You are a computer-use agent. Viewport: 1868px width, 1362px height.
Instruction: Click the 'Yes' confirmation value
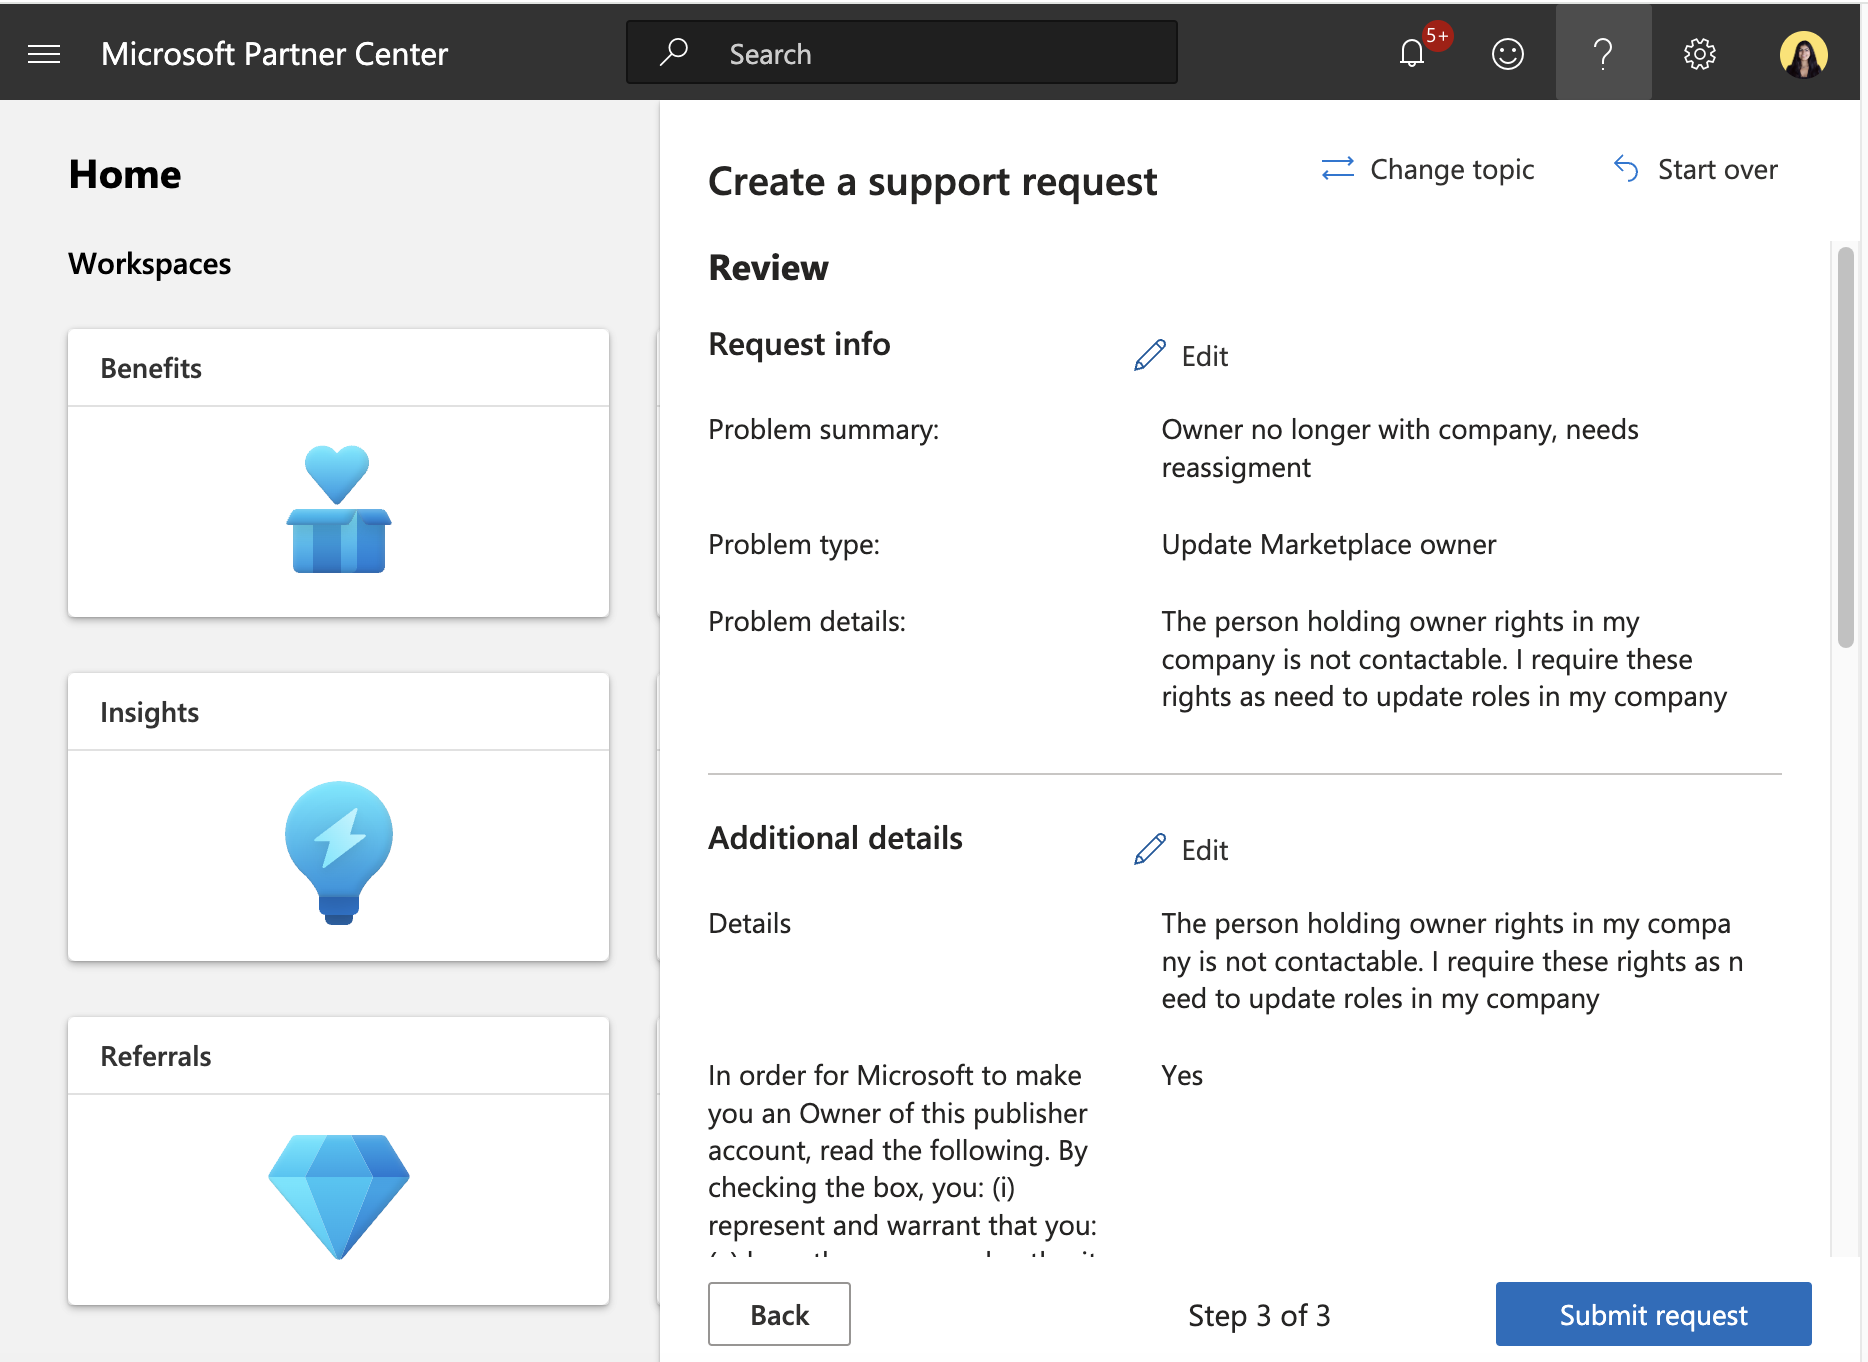1182,1075
